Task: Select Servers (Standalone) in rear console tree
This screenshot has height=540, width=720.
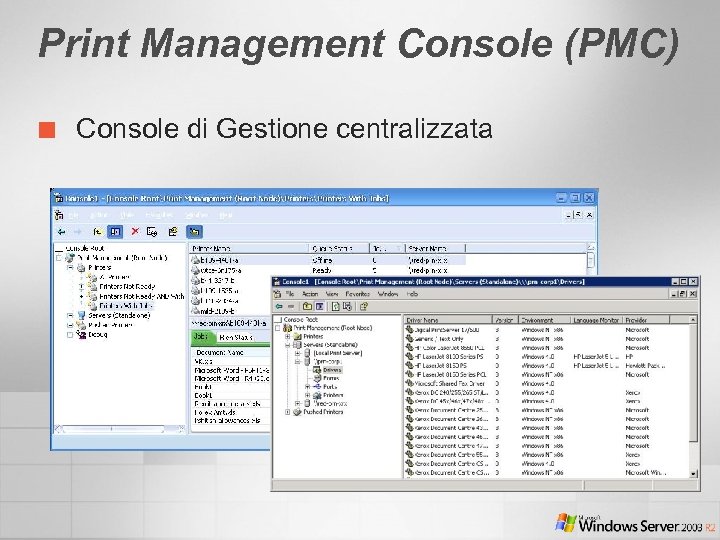Action: click(119, 315)
